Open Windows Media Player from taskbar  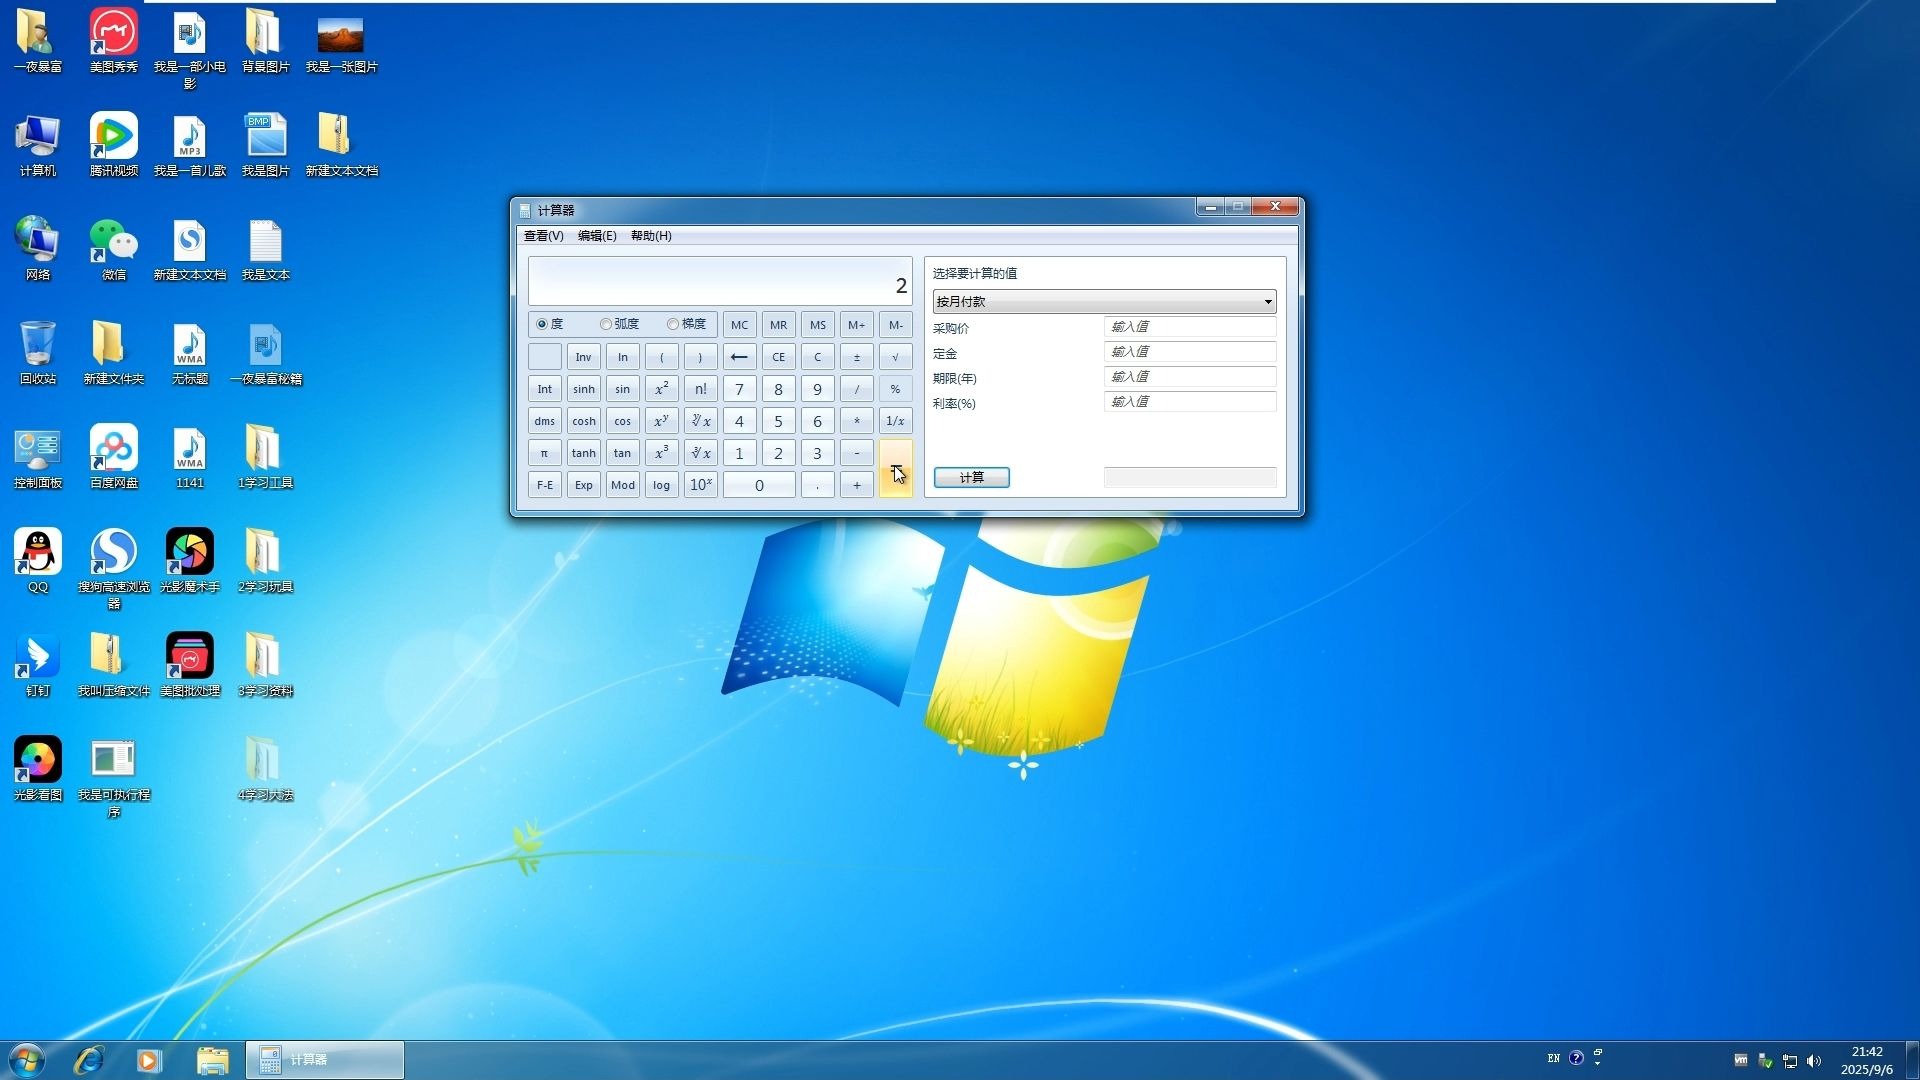149,1060
